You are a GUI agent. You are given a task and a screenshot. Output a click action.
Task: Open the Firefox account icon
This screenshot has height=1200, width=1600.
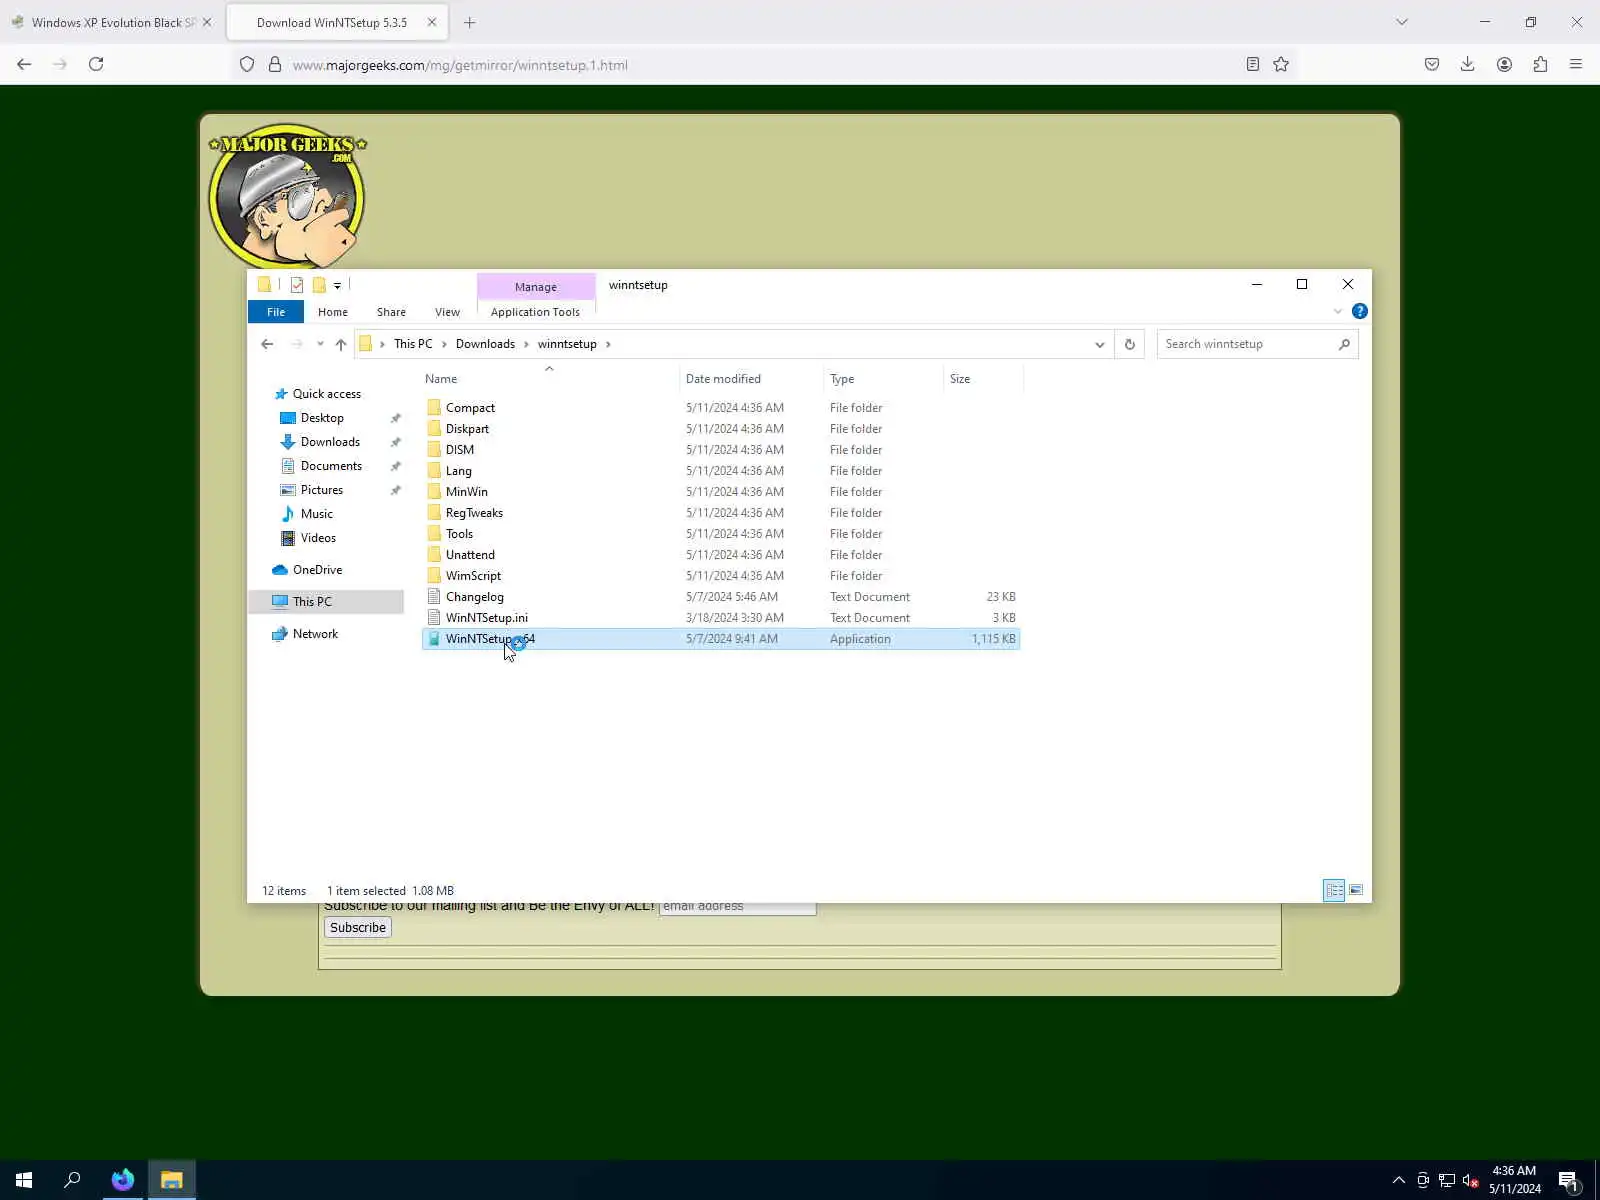coord(1504,64)
